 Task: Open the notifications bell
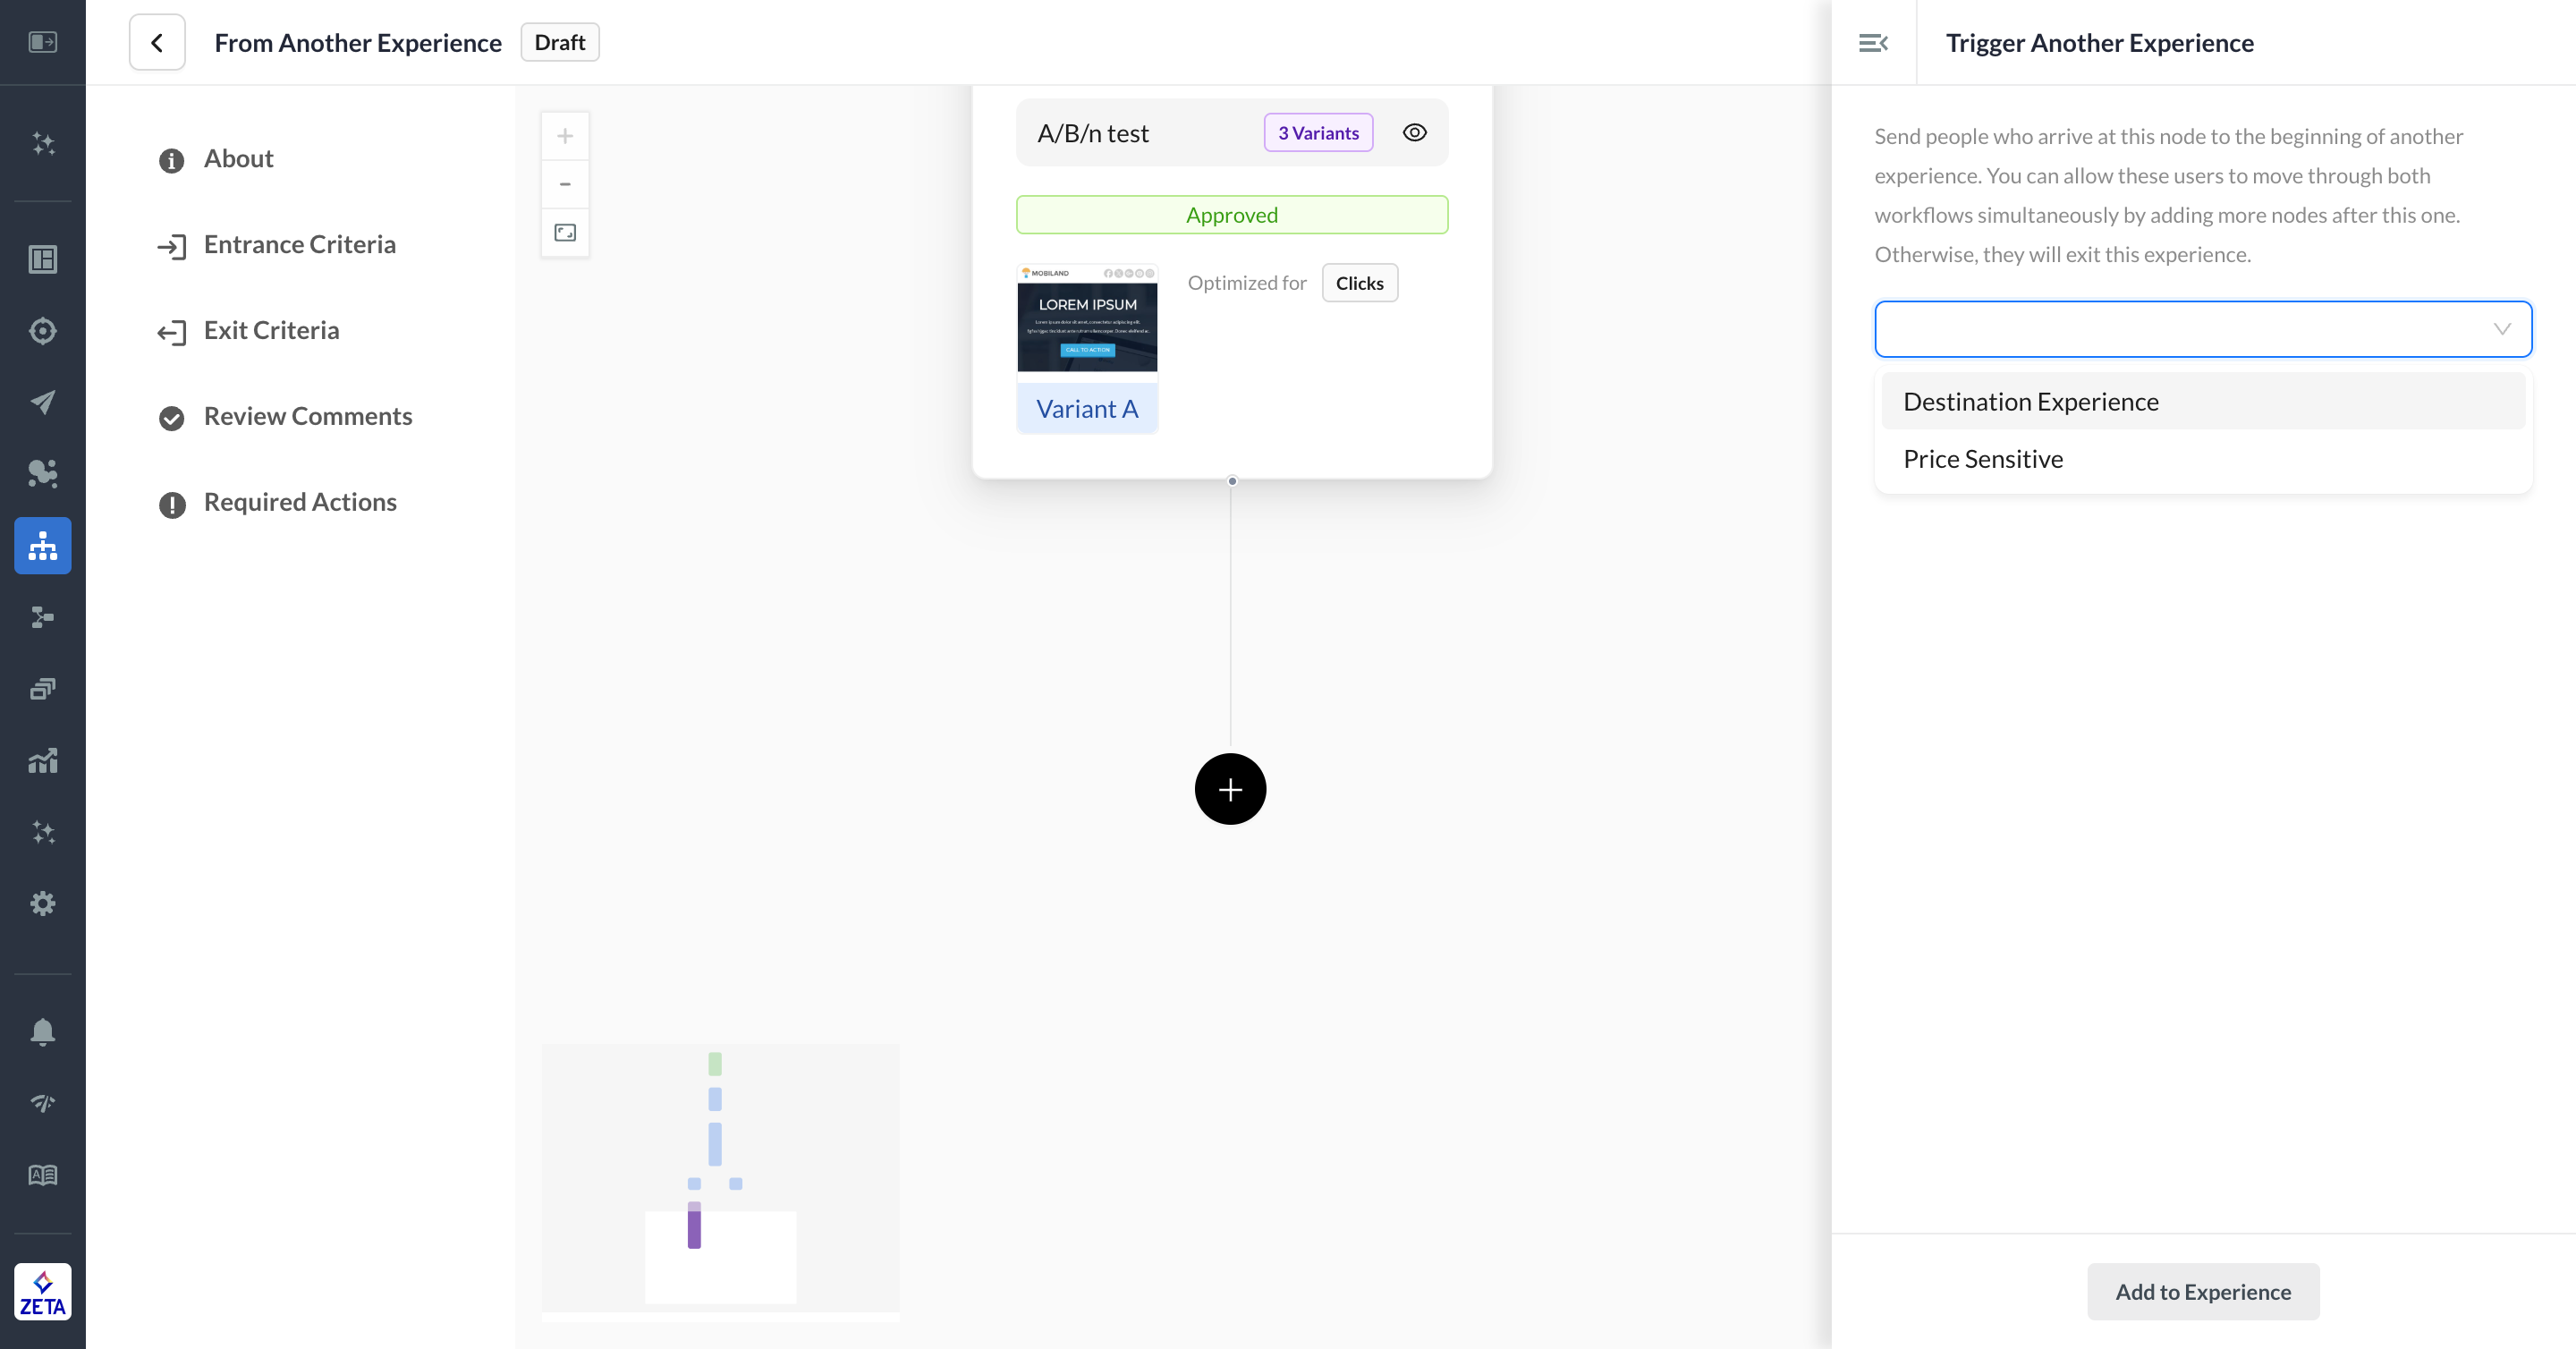coord(43,1031)
